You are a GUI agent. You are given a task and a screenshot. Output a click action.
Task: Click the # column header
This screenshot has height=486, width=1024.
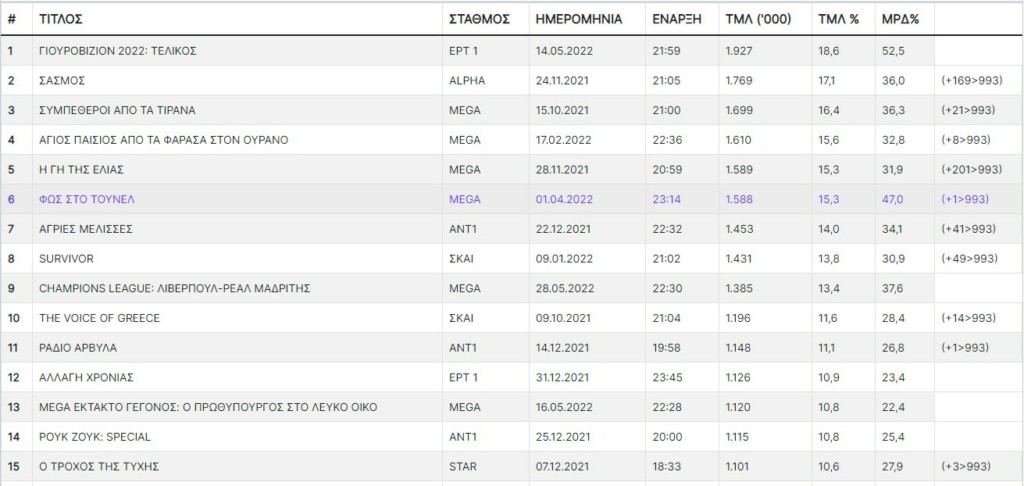pyautogui.click(x=11, y=19)
